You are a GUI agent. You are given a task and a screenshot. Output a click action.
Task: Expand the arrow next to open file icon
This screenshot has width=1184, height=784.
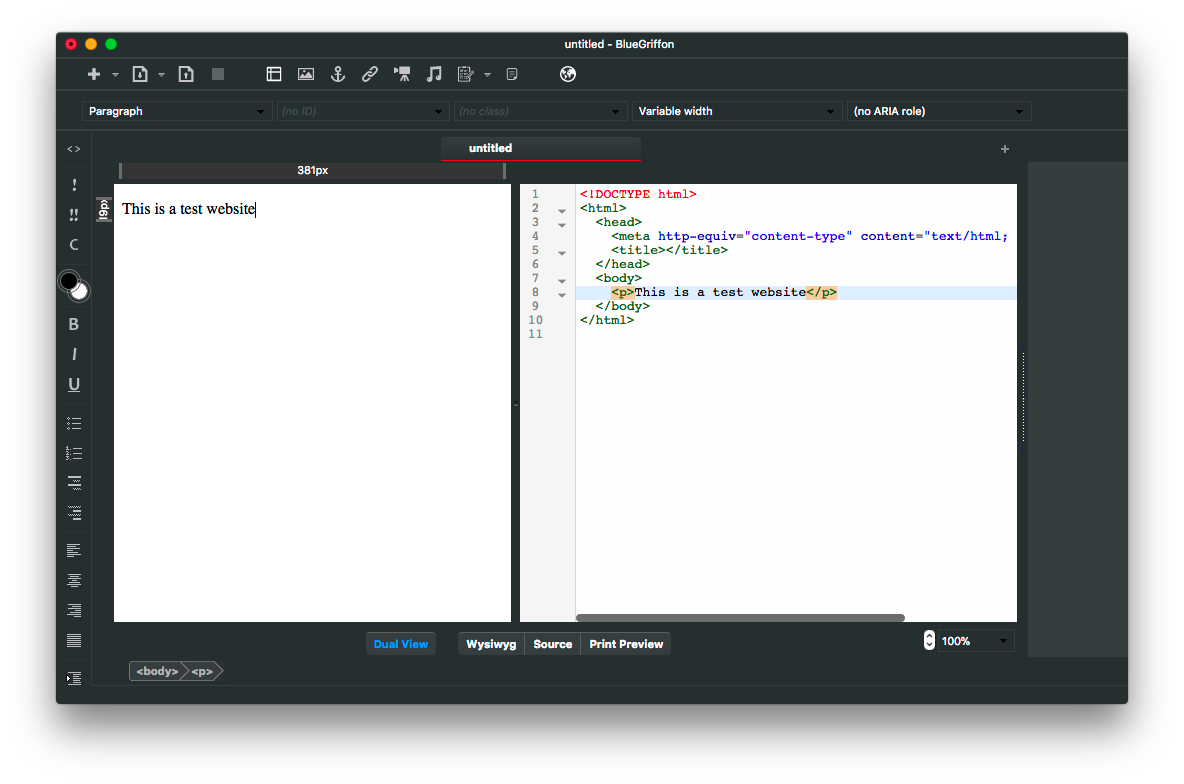(162, 75)
